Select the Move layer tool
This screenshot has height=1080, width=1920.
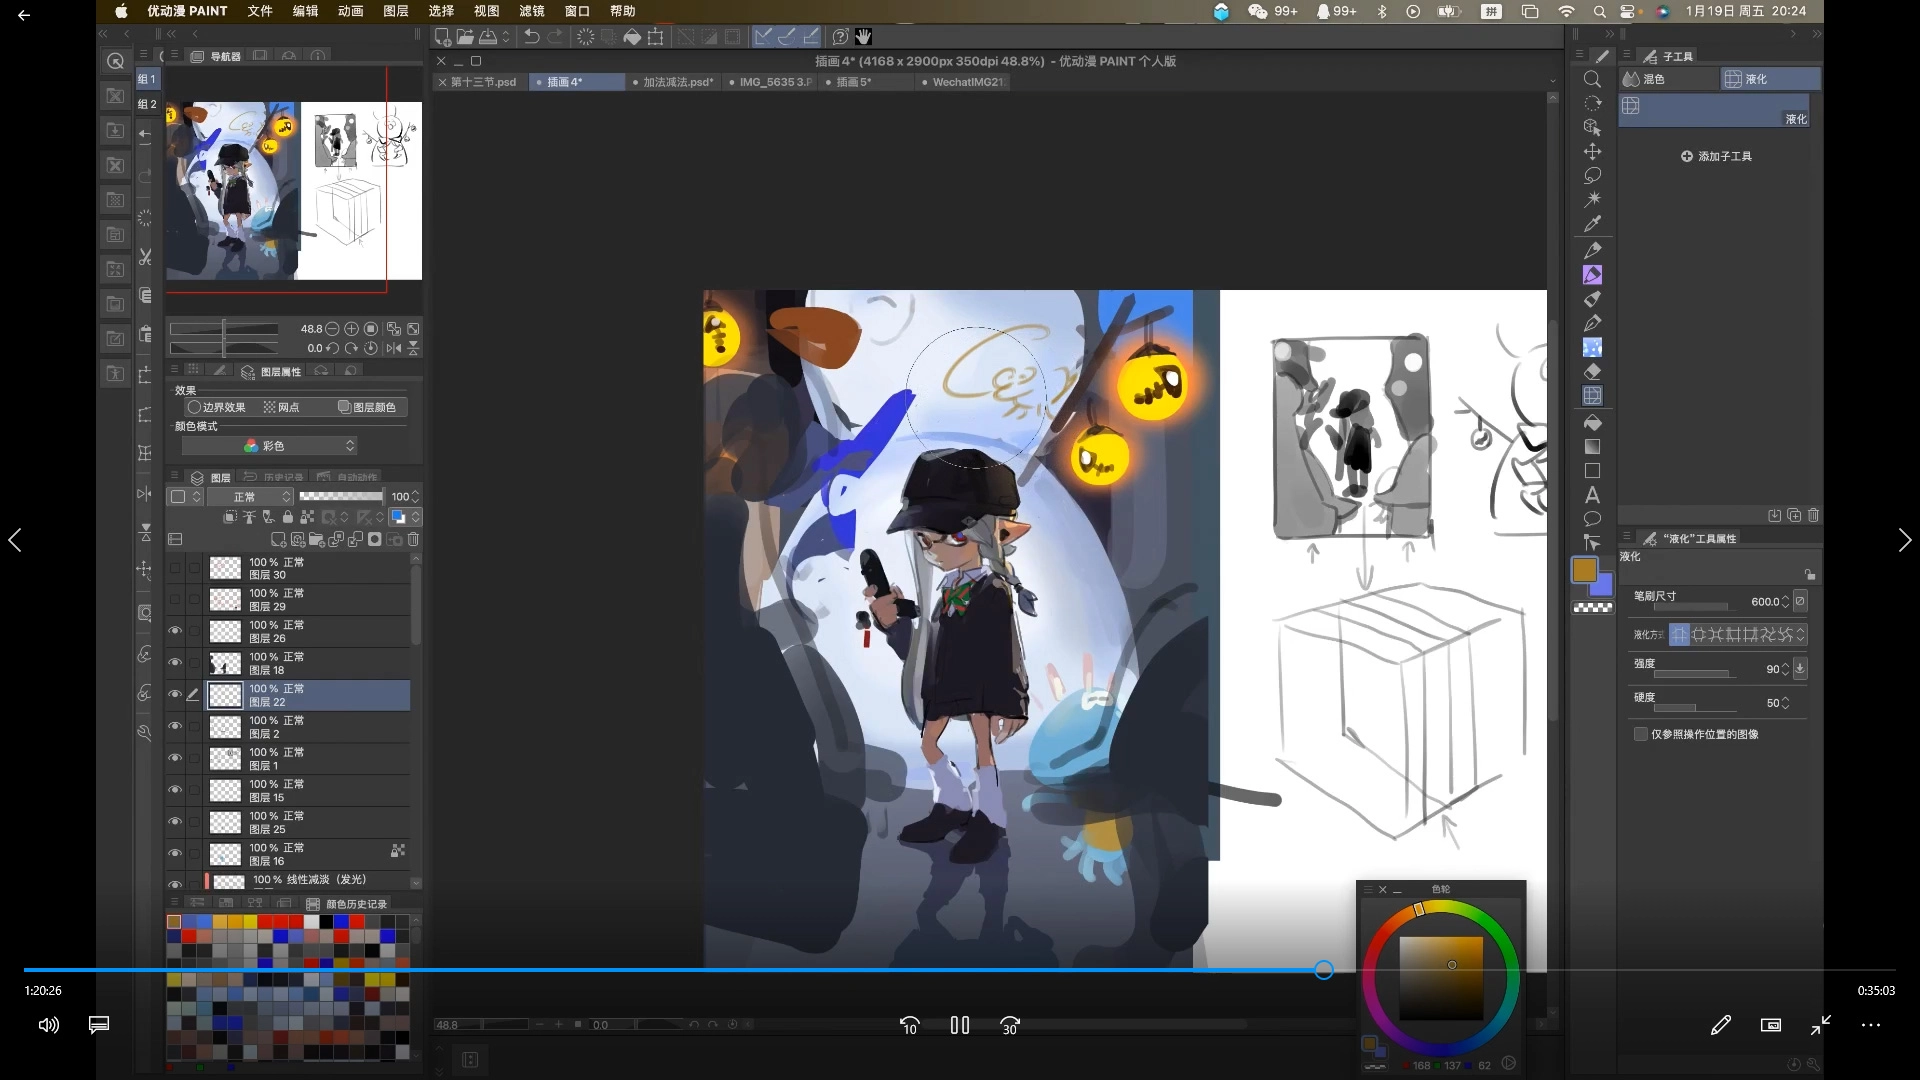click(1592, 151)
